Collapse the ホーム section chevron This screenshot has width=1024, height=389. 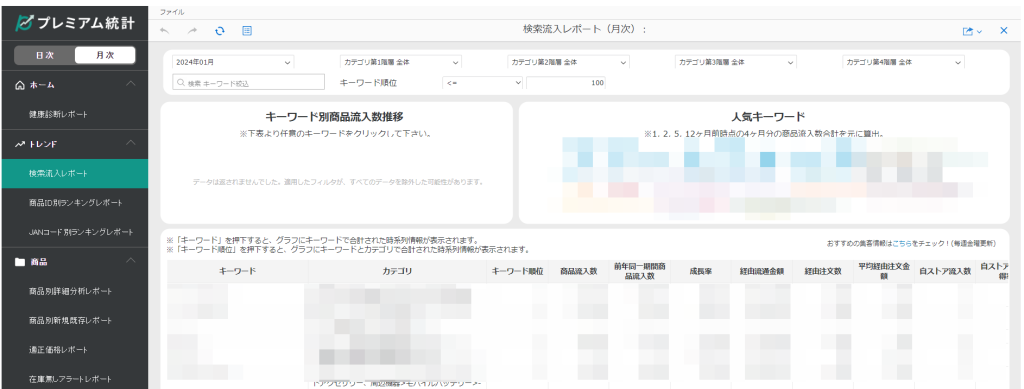(x=131, y=84)
